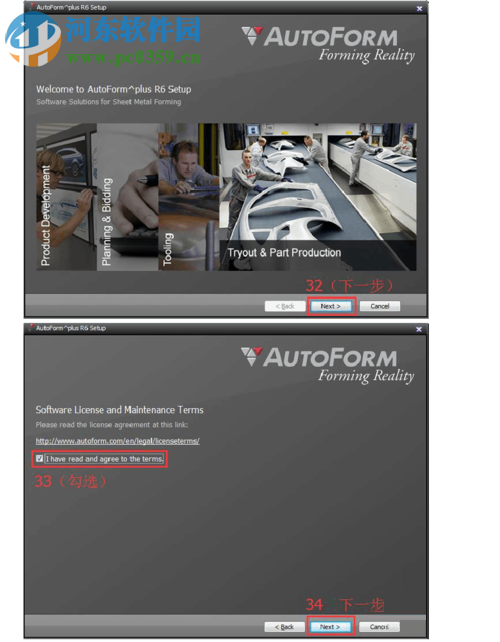Open the autoform.com license terms link

click(x=118, y=441)
